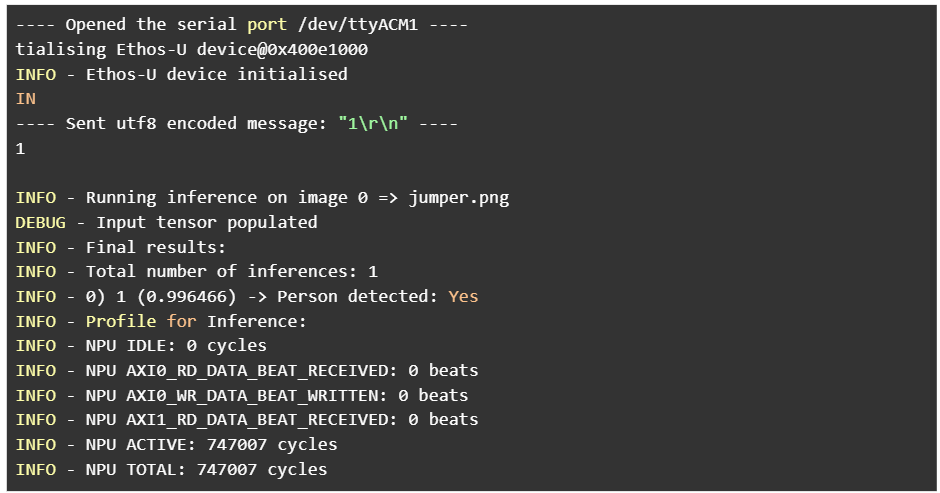Screen dimensions: 940x493
Task: Click the orange "Yes" detection result
Action: [x=463, y=296]
